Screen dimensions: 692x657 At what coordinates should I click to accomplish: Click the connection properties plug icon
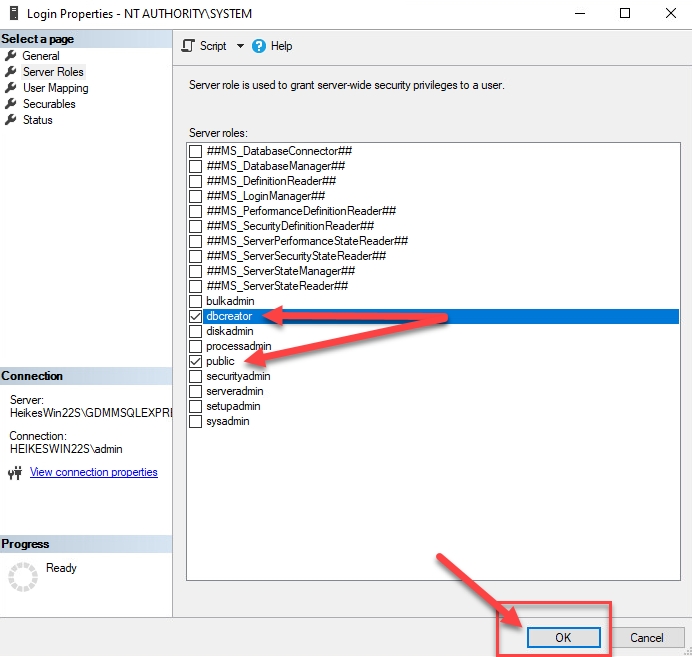(15, 473)
